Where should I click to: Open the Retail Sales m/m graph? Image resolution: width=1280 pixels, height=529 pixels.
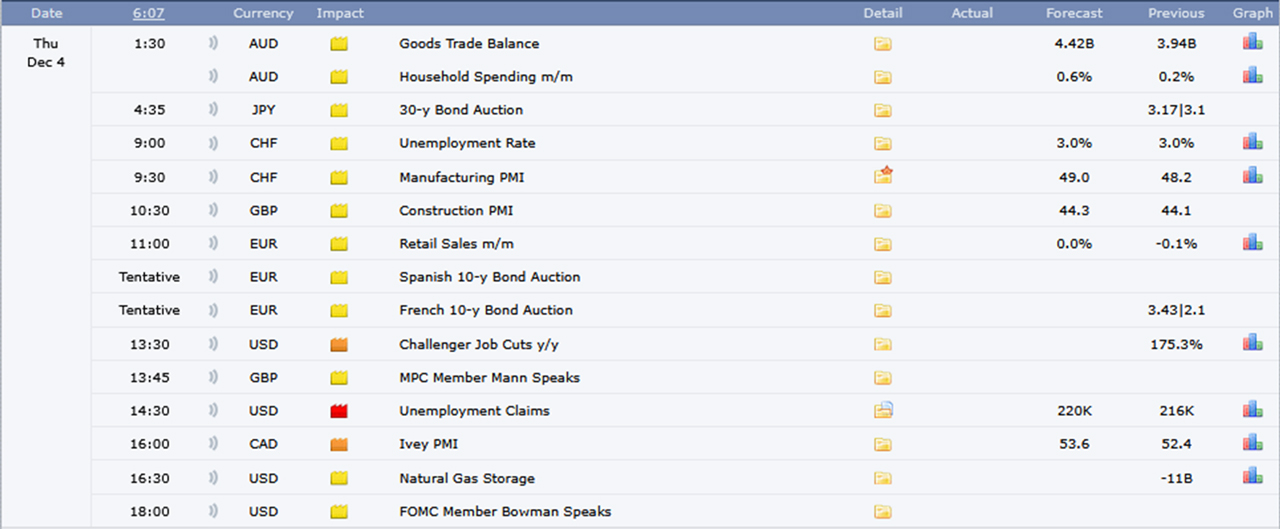click(x=1252, y=243)
